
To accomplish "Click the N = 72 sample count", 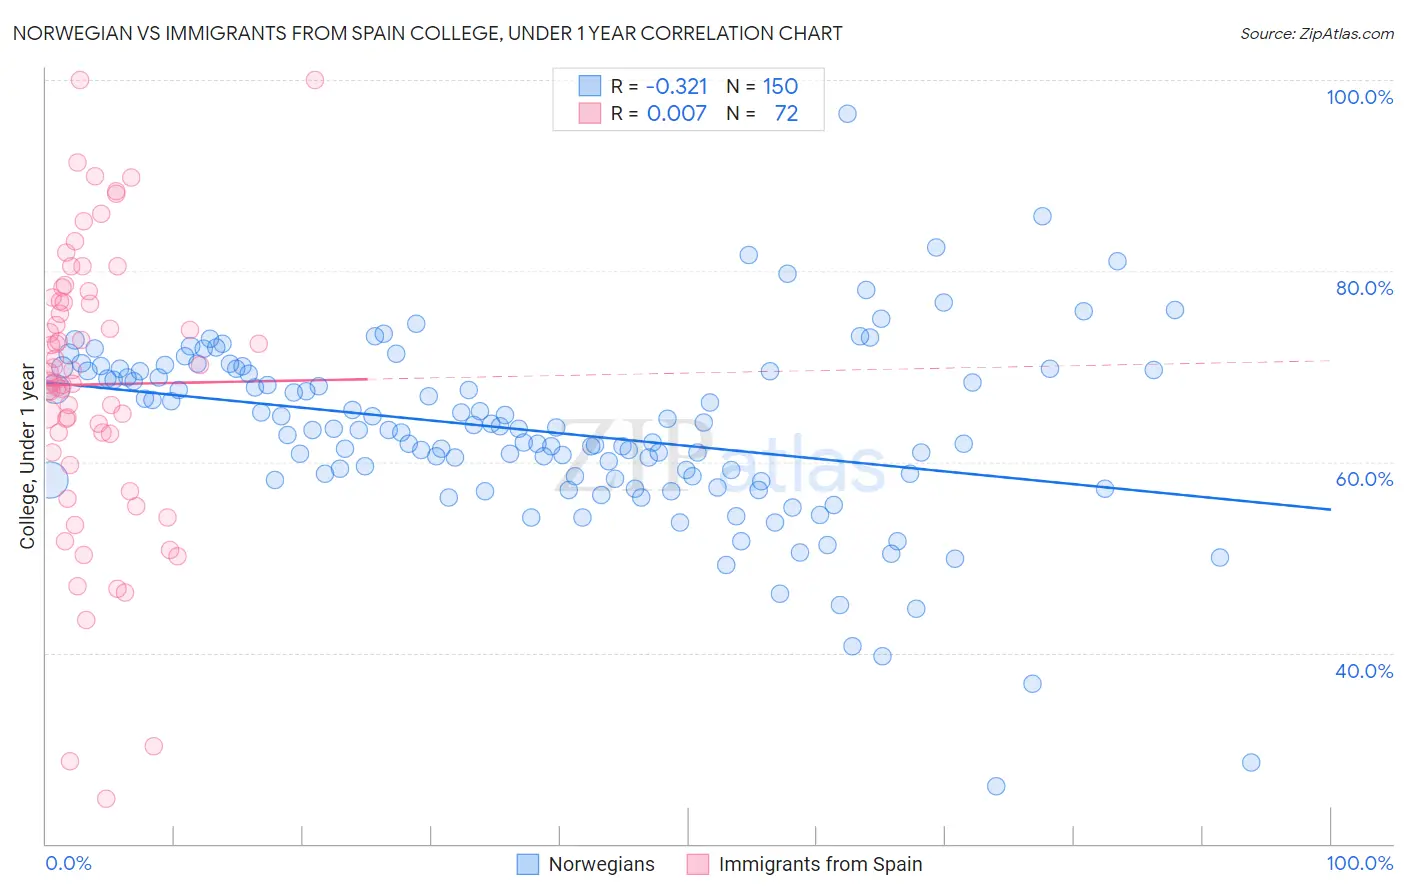I will point(762,113).
